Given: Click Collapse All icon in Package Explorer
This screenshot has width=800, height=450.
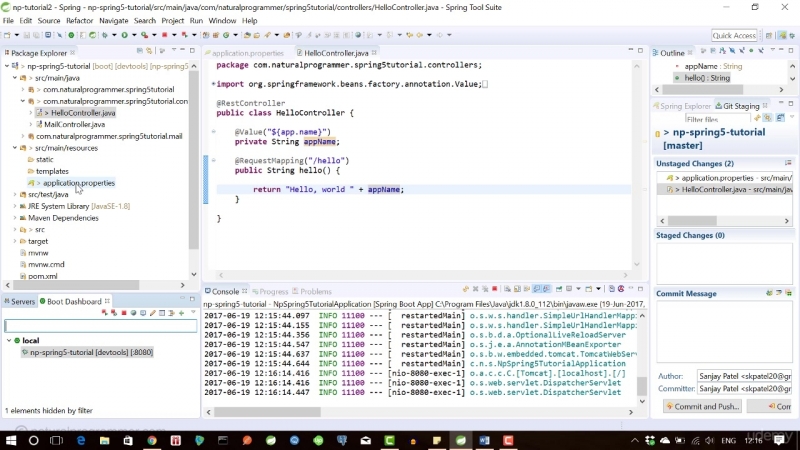Looking at the screenshot, I should click(x=139, y=51).
